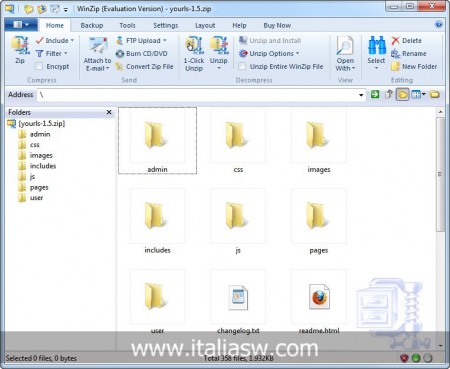This screenshot has height=369, width=450.
Task: Click the folder icon at address bar end
Action: coord(434,95)
